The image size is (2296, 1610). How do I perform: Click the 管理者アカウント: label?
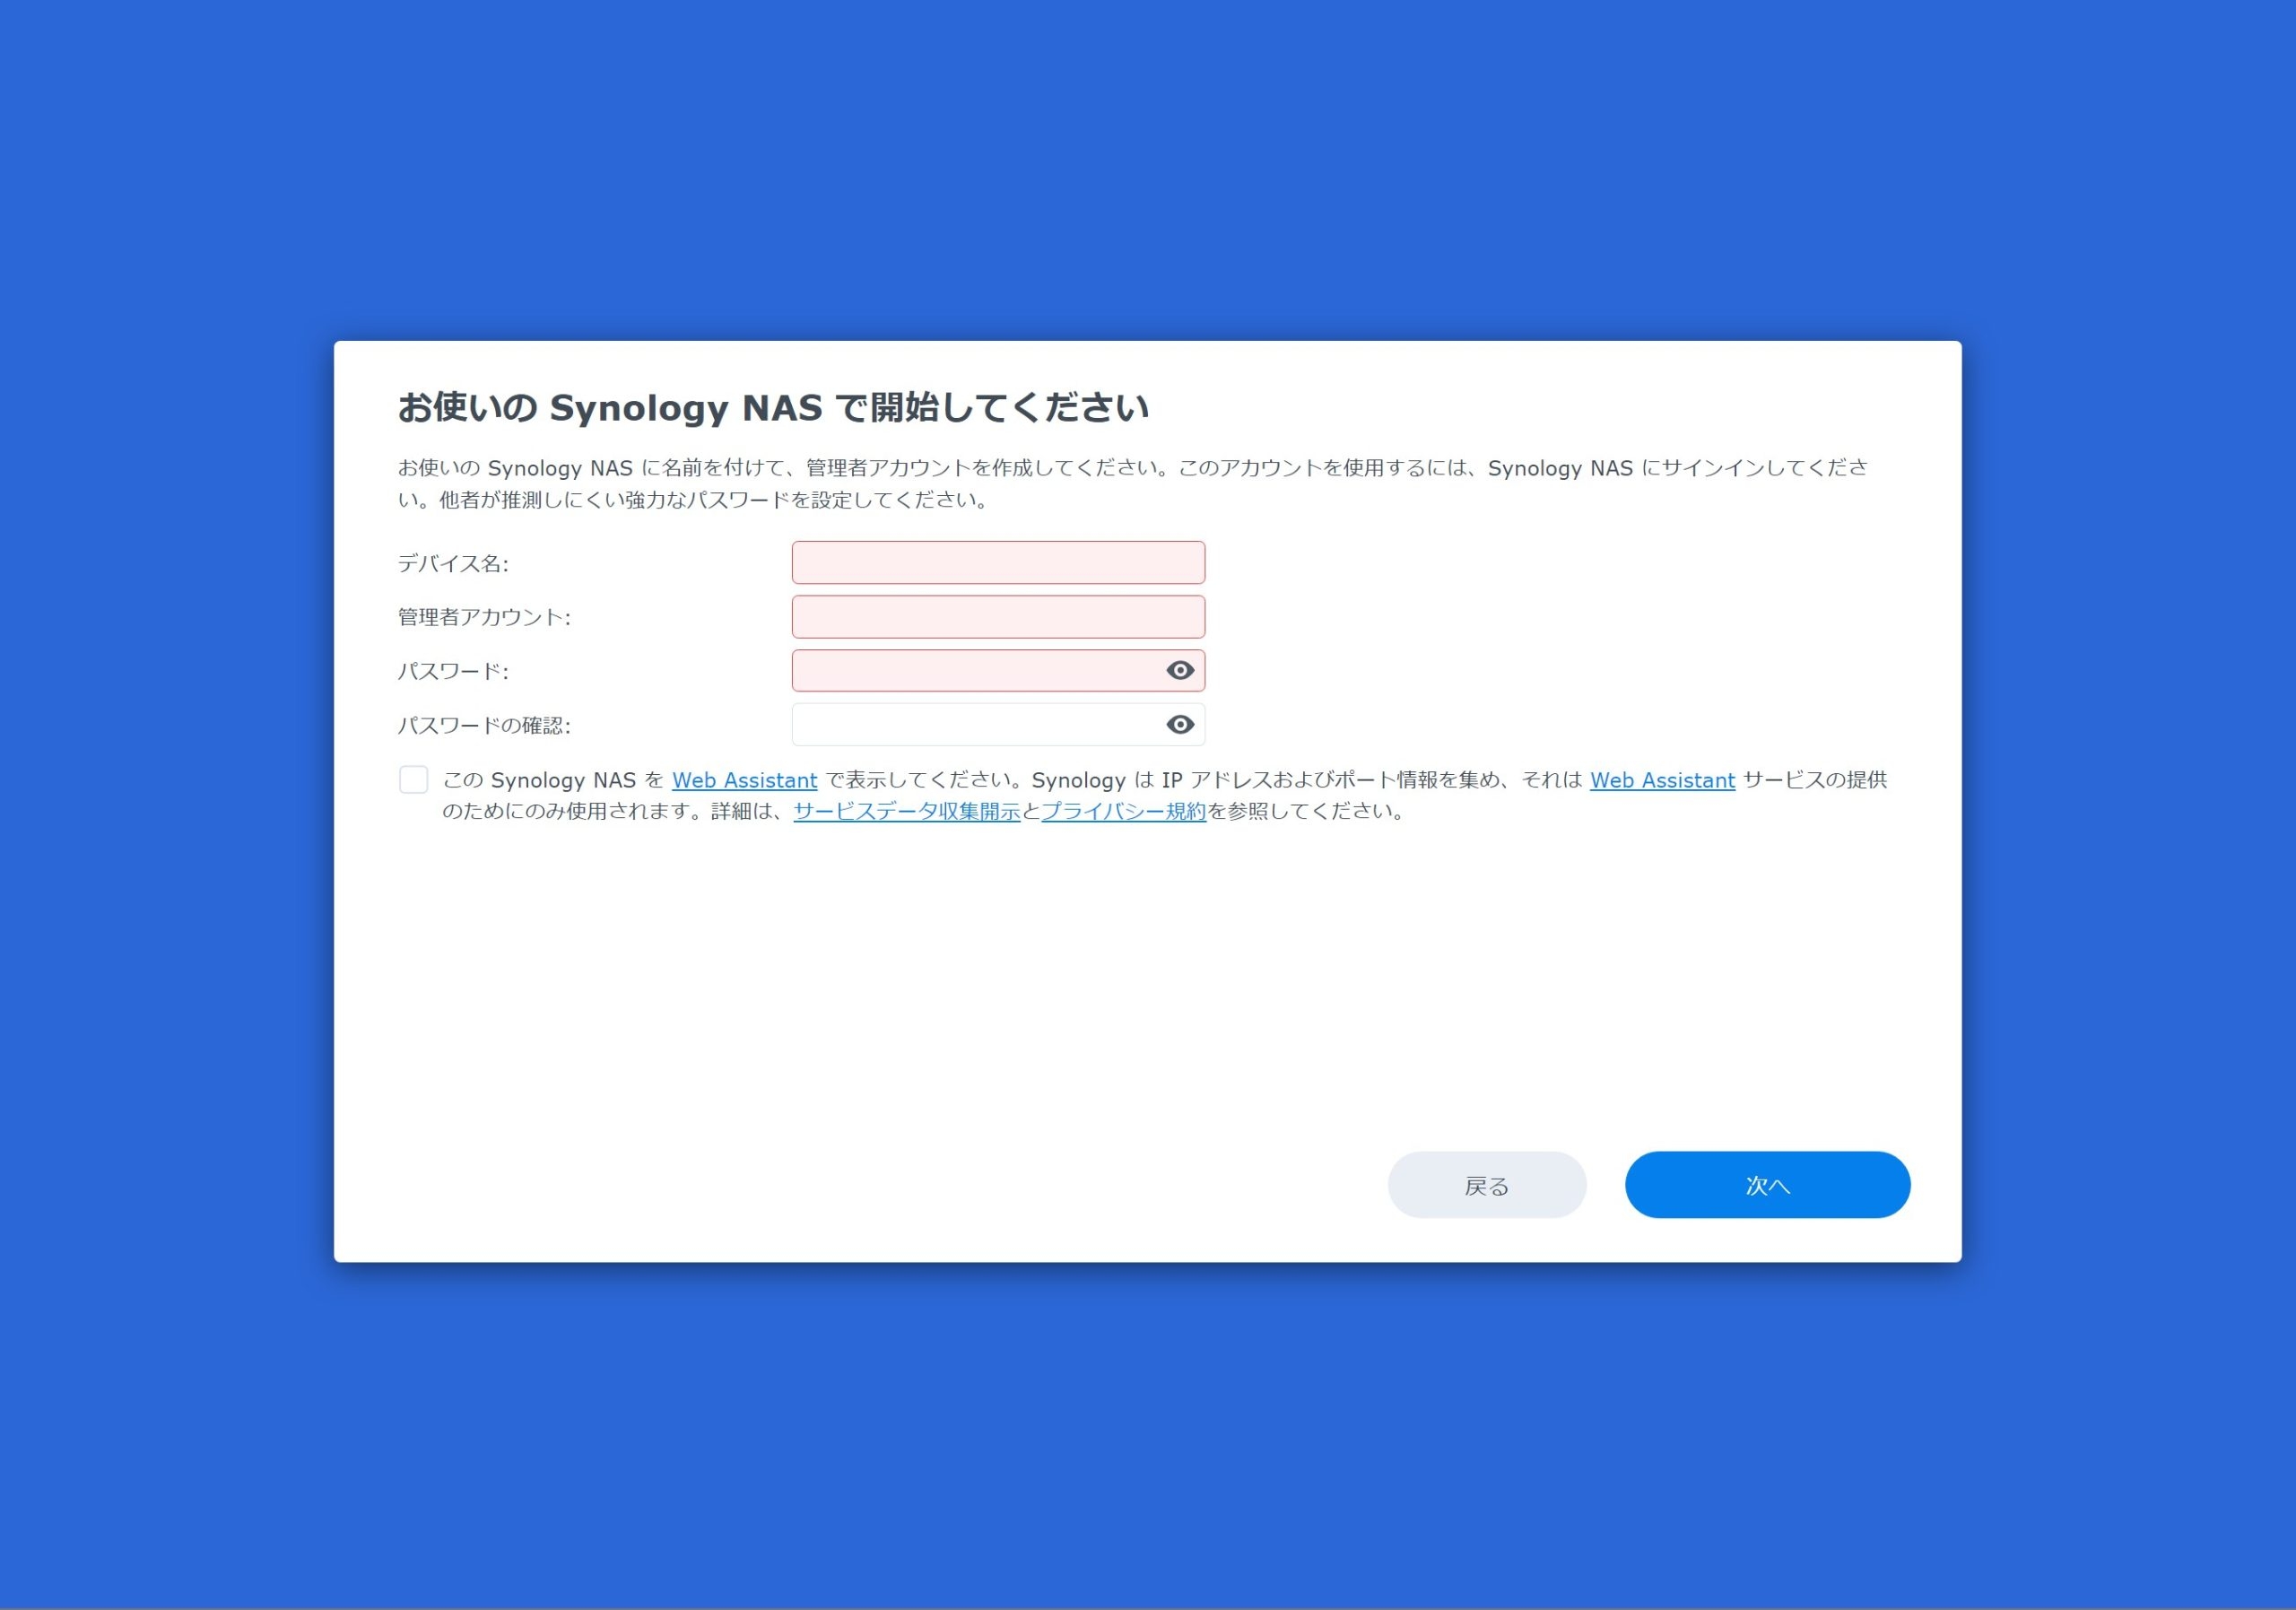pyautogui.click(x=484, y=617)
